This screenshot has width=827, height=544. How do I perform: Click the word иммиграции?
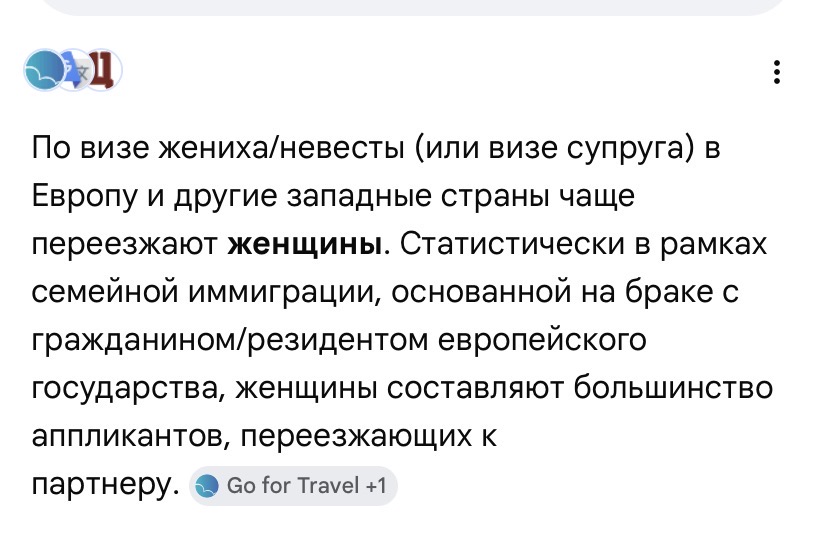coord(284,292)
